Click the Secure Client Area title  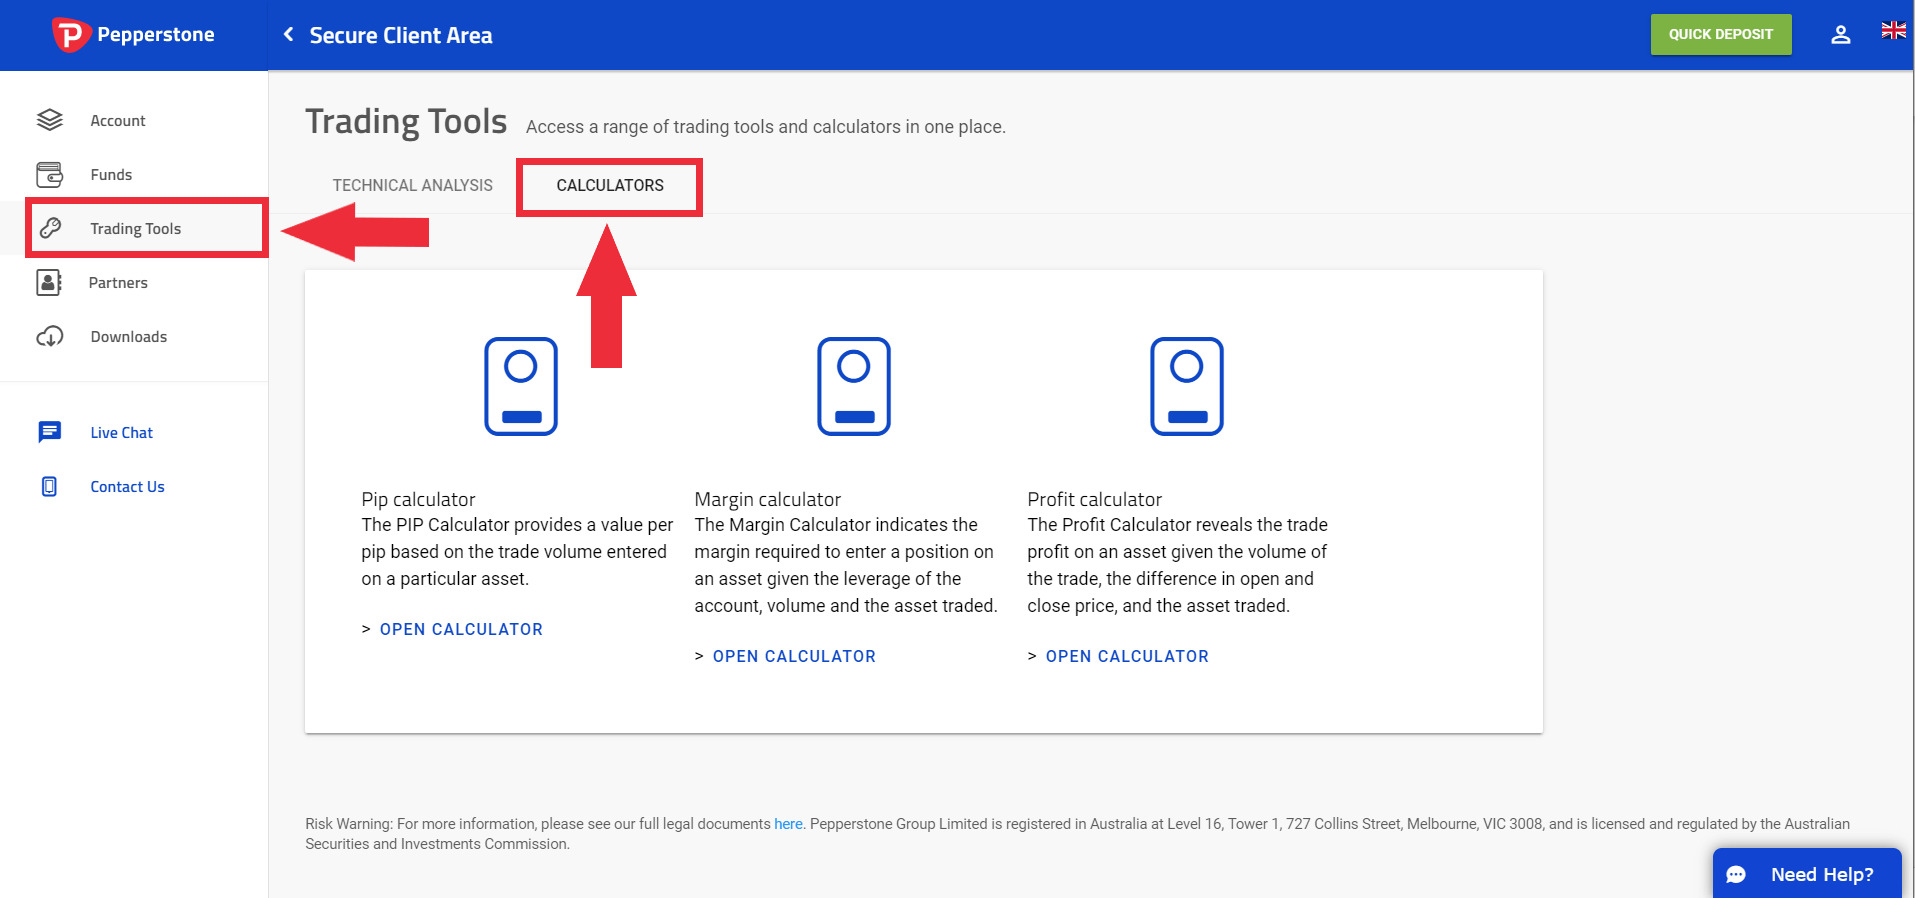pyautogui.click(x=401, y=35)
